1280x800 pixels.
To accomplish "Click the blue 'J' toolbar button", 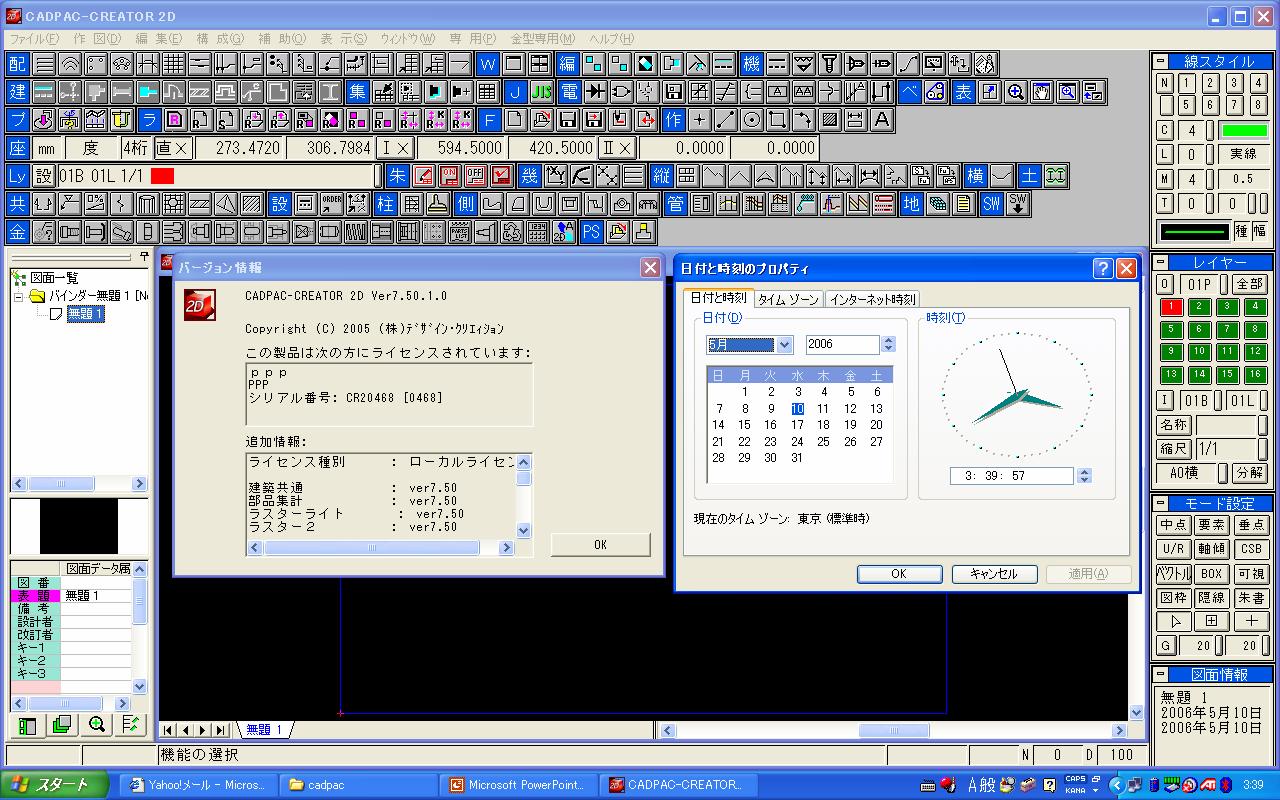I will point(515,92).
